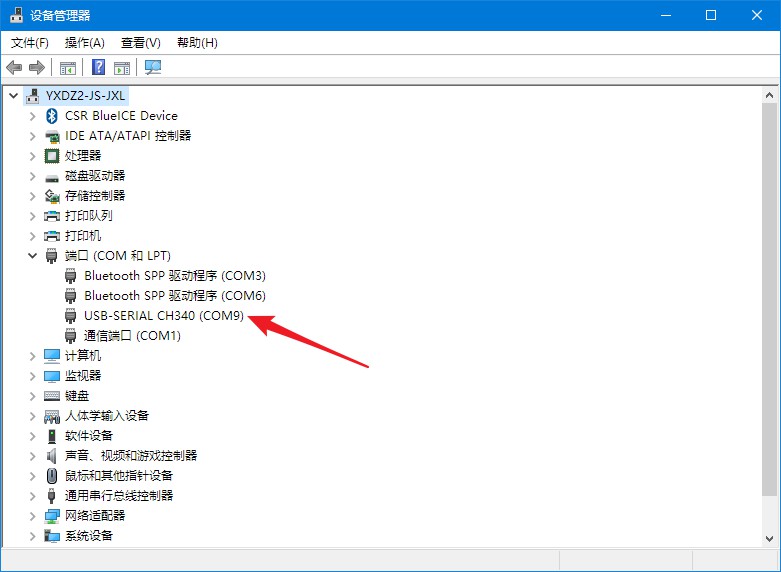
Task: Expand the 处理器 category
Action: (x=33, y=156)
